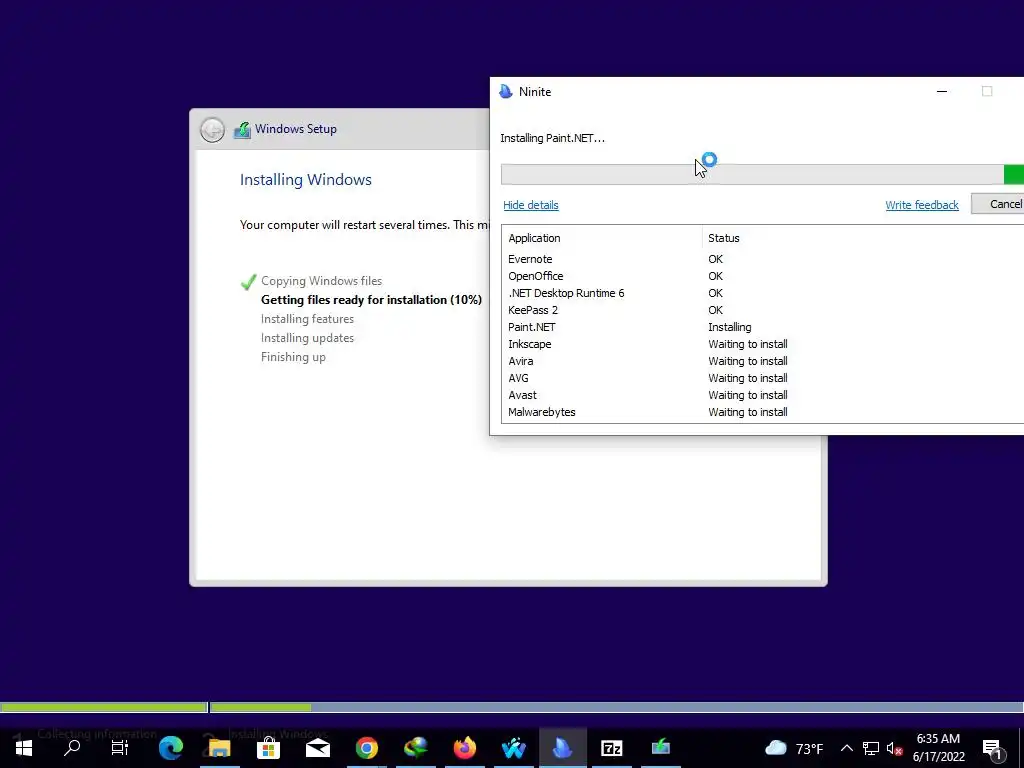The image size is (1024, 768).
Task: Launch Microsoft Edge from taskbar
Action: coord(170,748)
